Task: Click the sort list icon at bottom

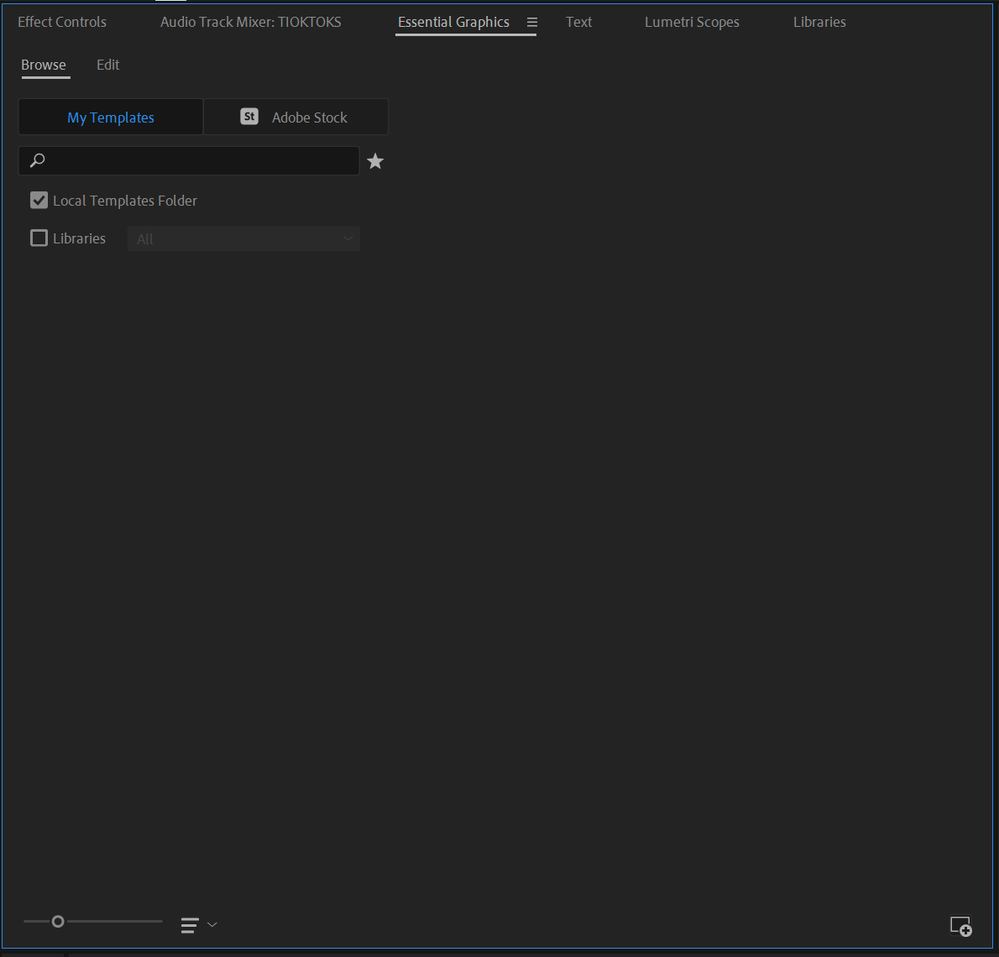Action: 189,925
